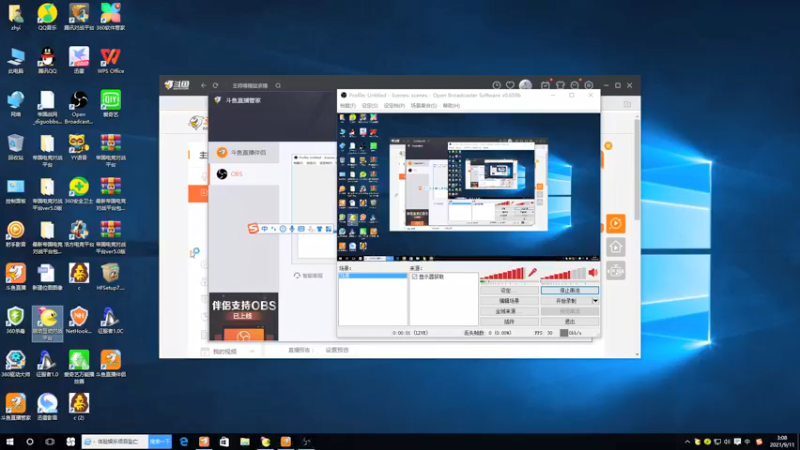Viewport: 800px width, 450px height.
Task: Open the QQ Music desktop shortcut
Action: 47,16
